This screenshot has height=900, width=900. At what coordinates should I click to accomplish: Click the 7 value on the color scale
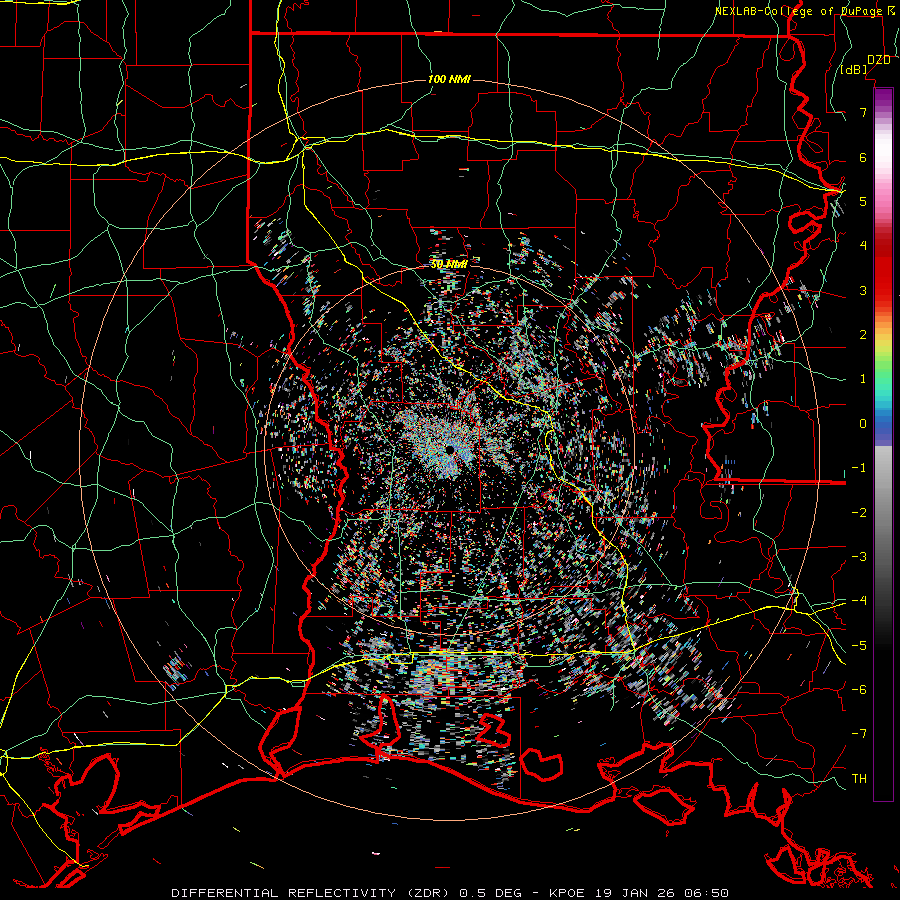[x=863, y=112]
